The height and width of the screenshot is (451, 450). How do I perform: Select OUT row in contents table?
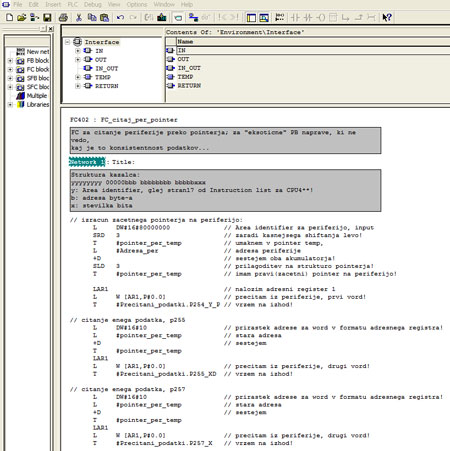[307, 59]
